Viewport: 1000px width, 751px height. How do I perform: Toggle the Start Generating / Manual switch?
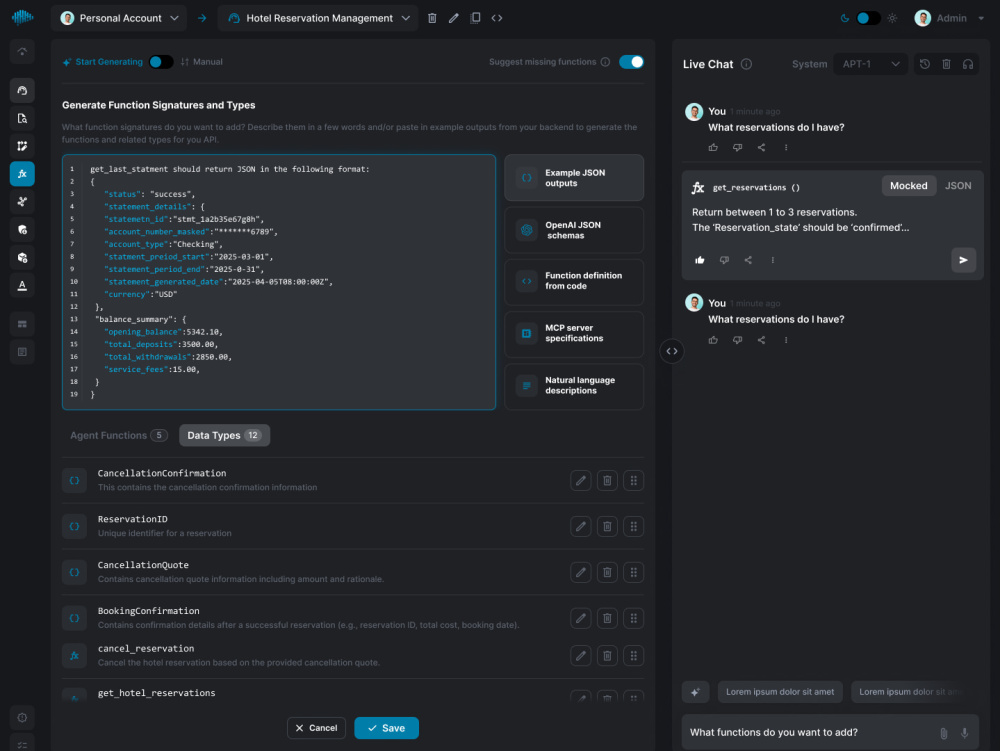(161, 62)
